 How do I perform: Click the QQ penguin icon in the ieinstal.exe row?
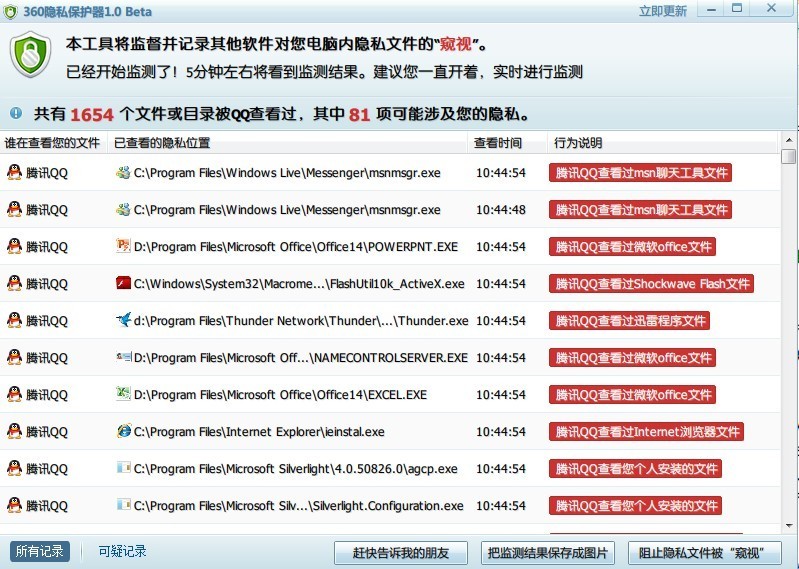(x=14, y=431)
